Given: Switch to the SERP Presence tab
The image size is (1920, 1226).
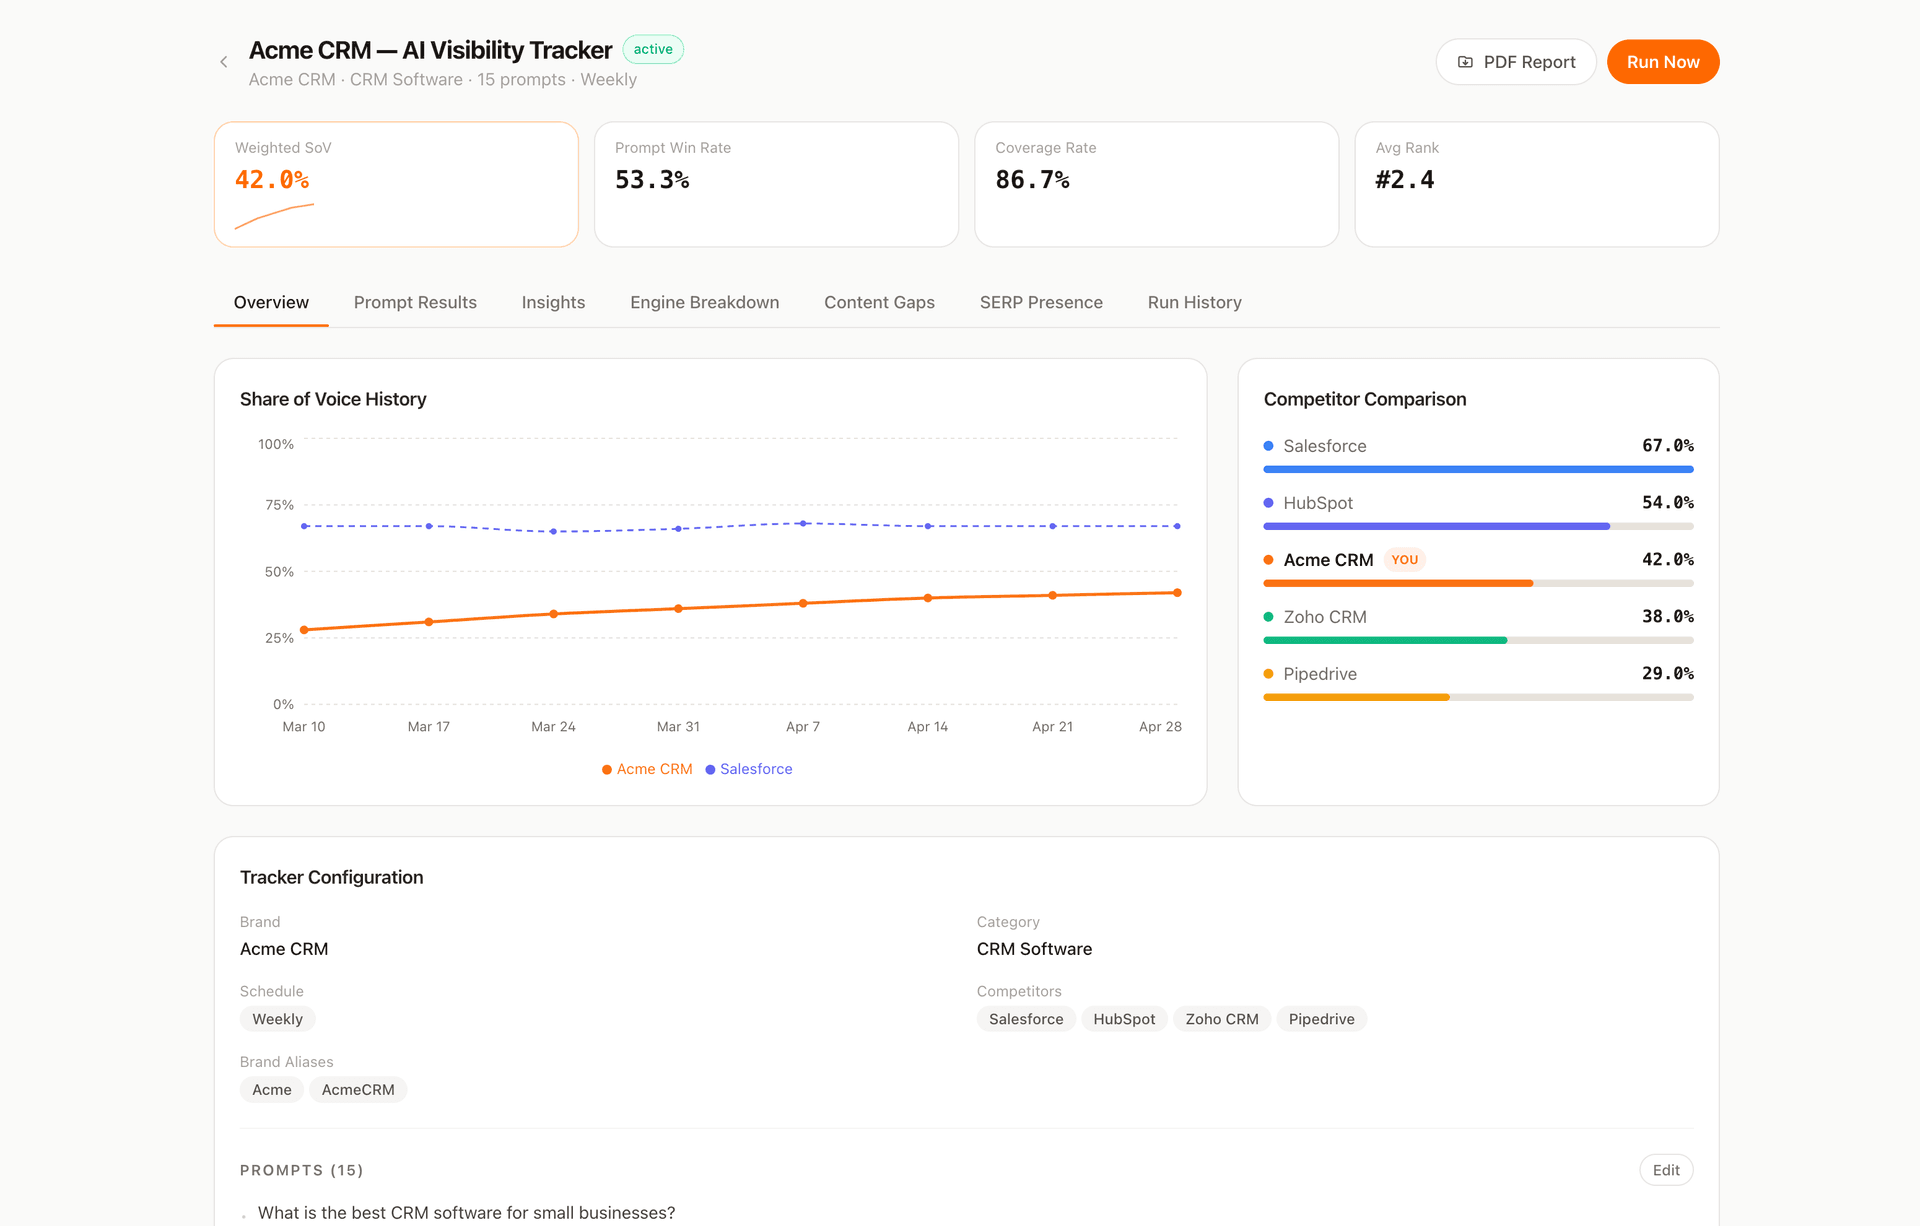Looking at the screenshot, I should [x=1041, y=302].
